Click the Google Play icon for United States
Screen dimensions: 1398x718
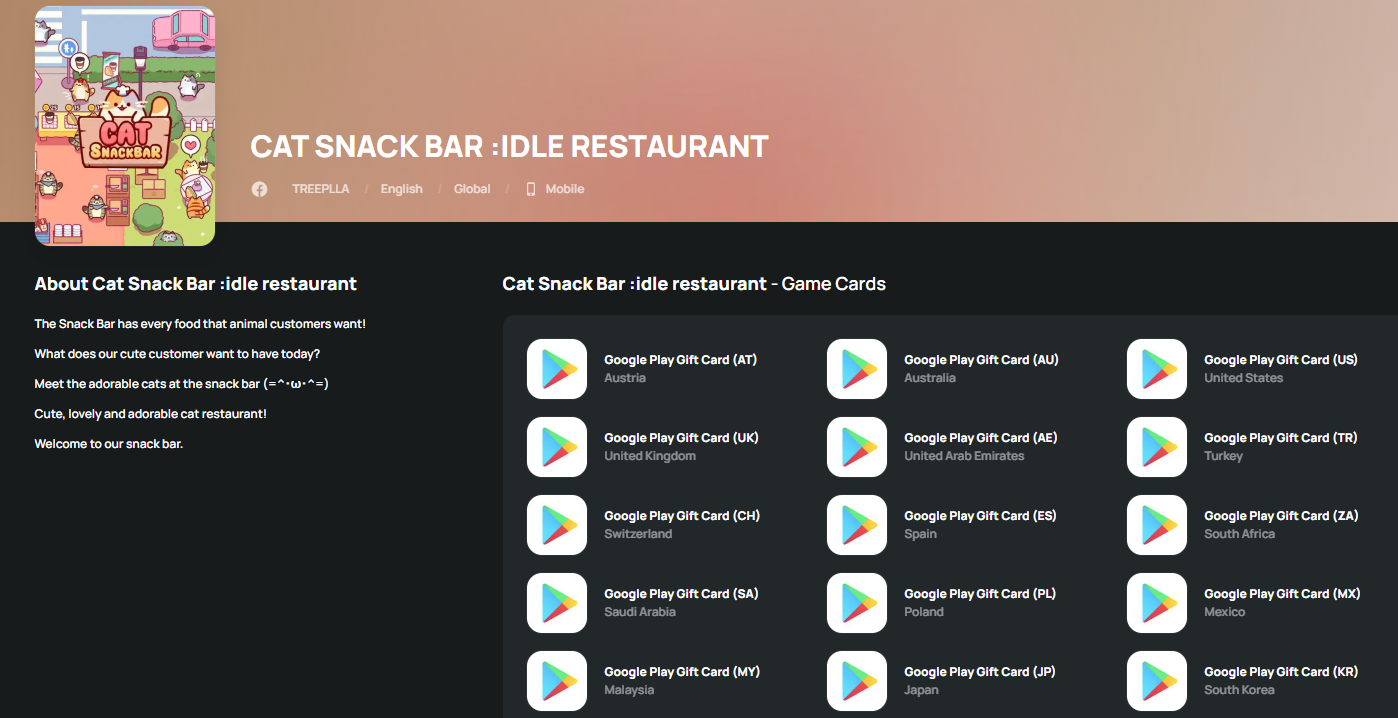click(1157, 369)
